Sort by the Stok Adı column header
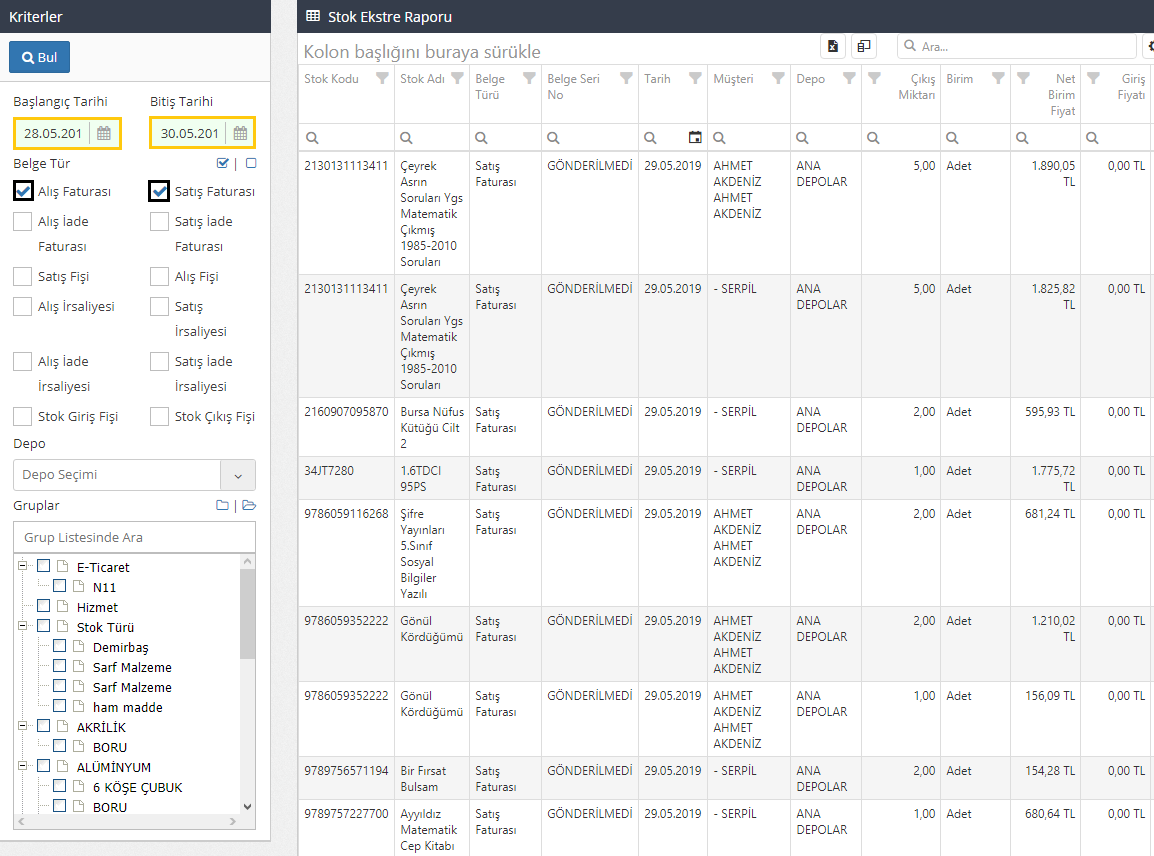Screen dimensions: 1154x856 422,79
